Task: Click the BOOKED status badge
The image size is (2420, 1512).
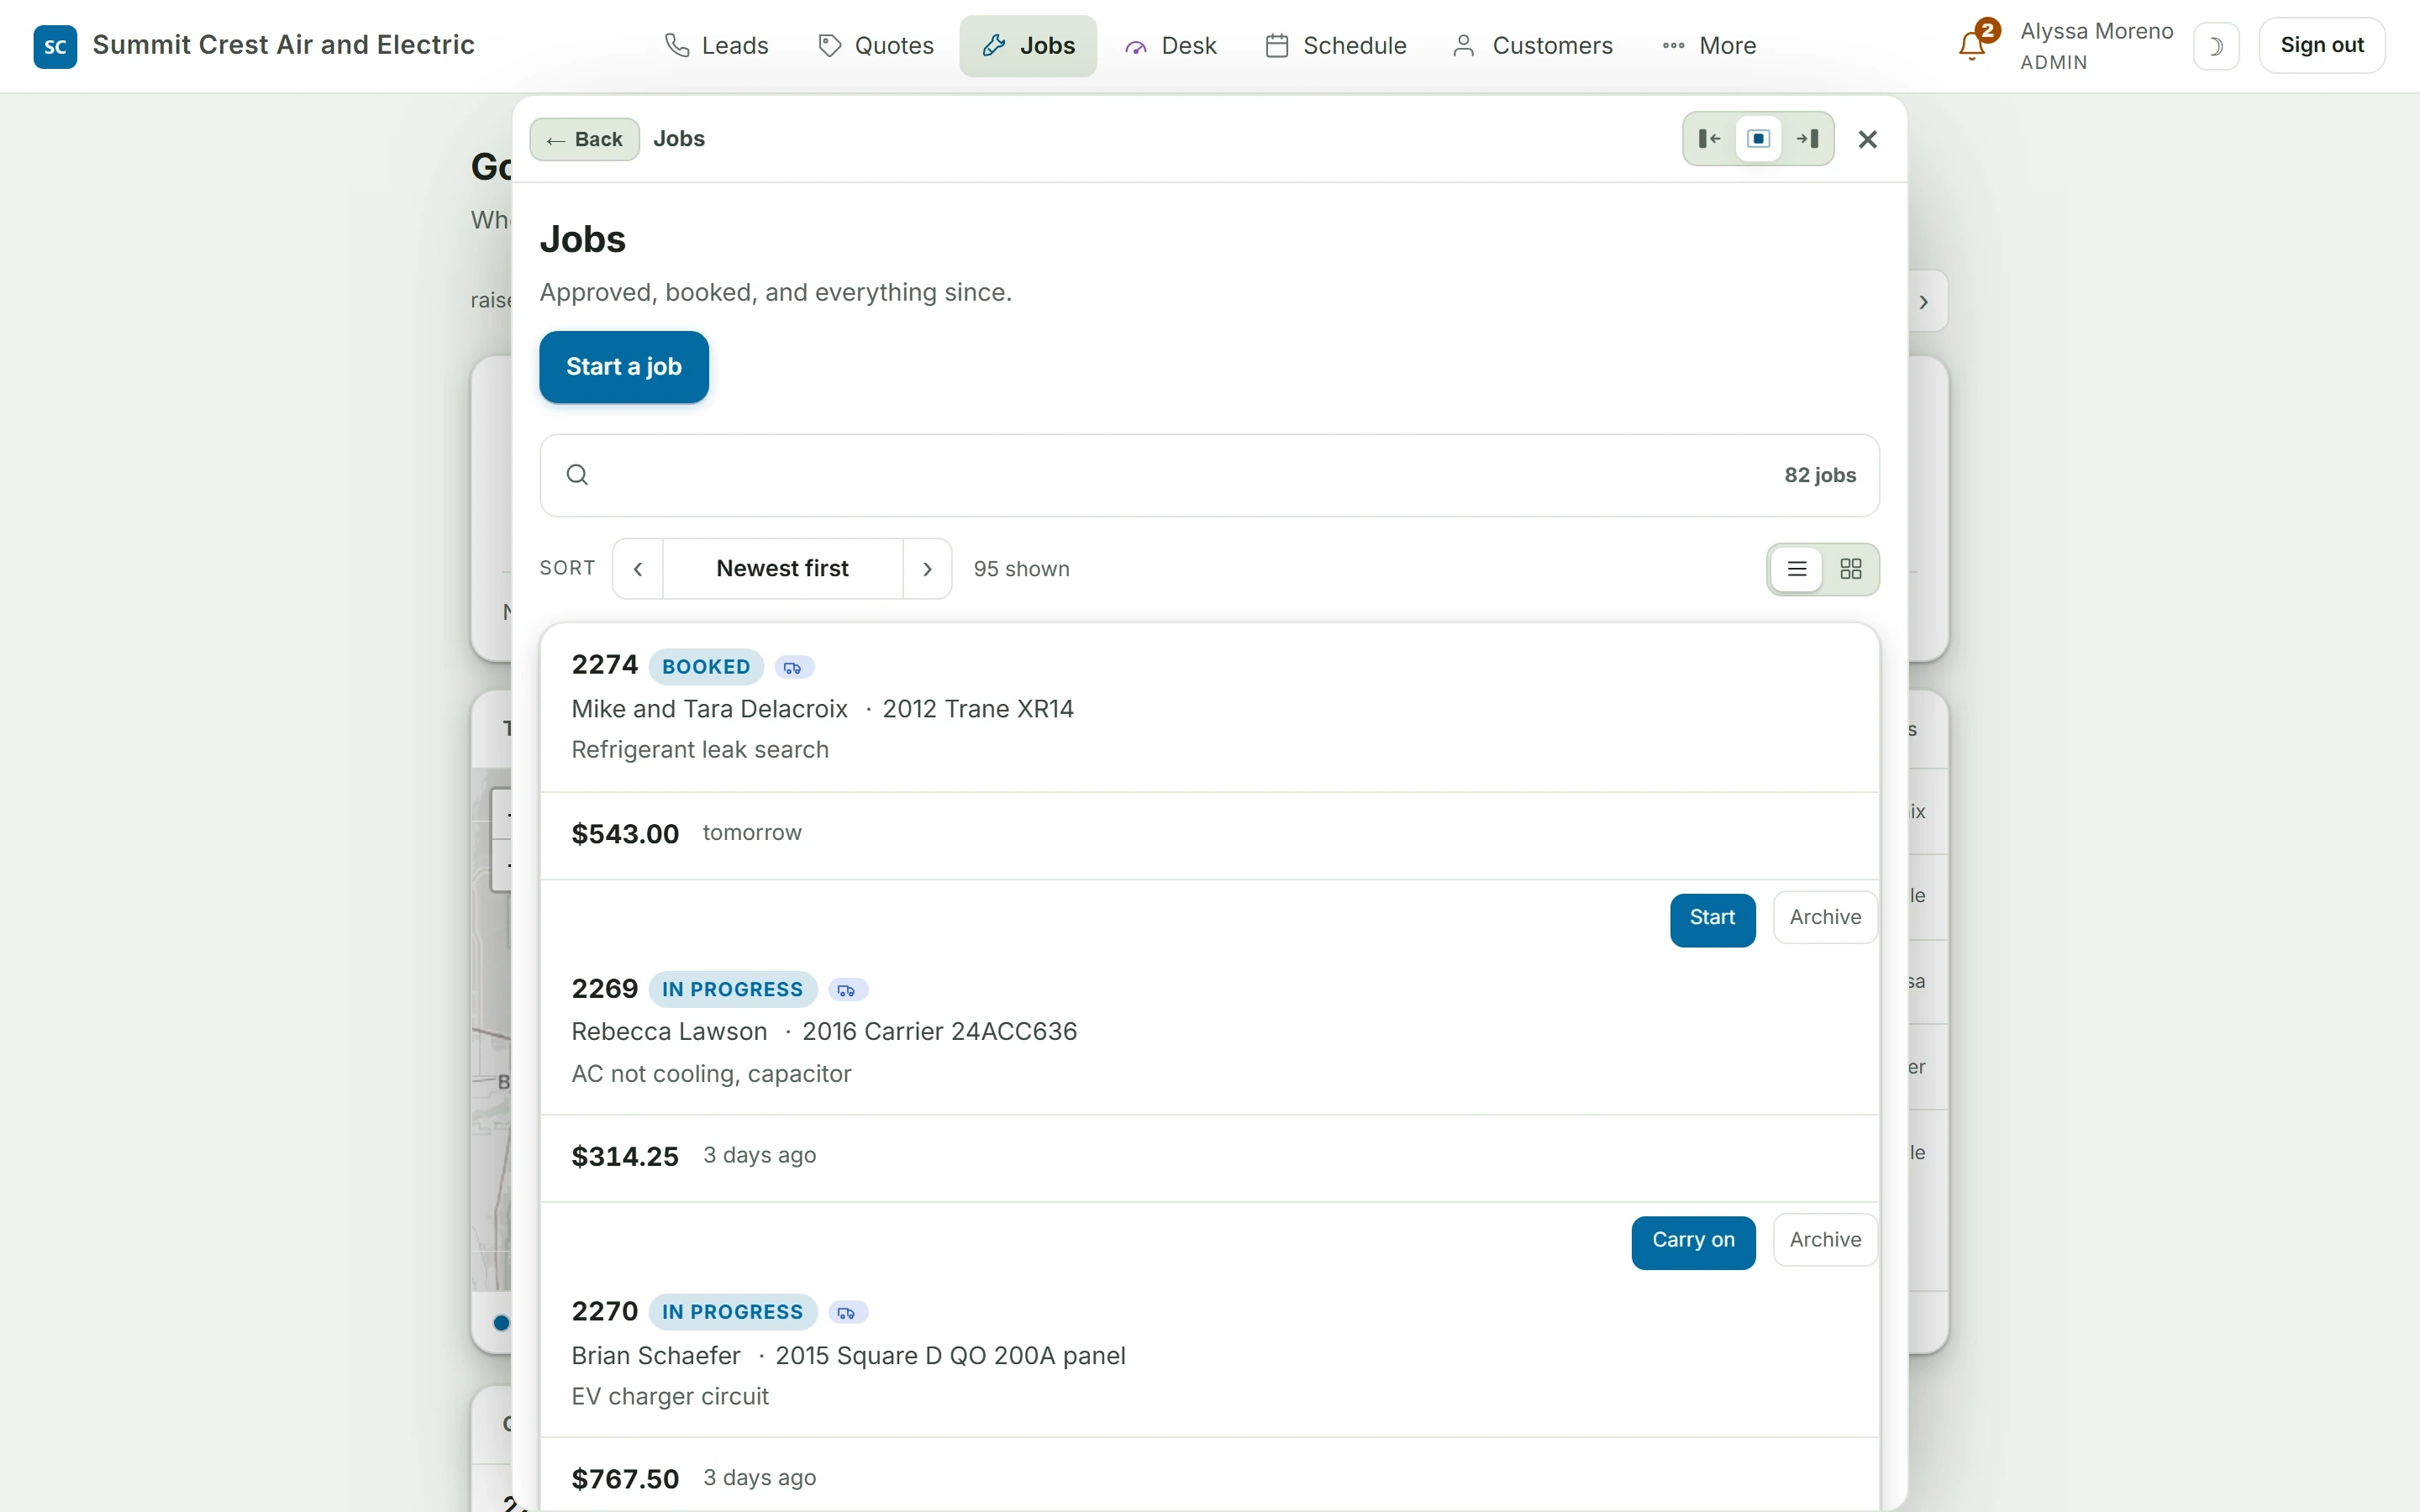Action: tap(706, 667)
